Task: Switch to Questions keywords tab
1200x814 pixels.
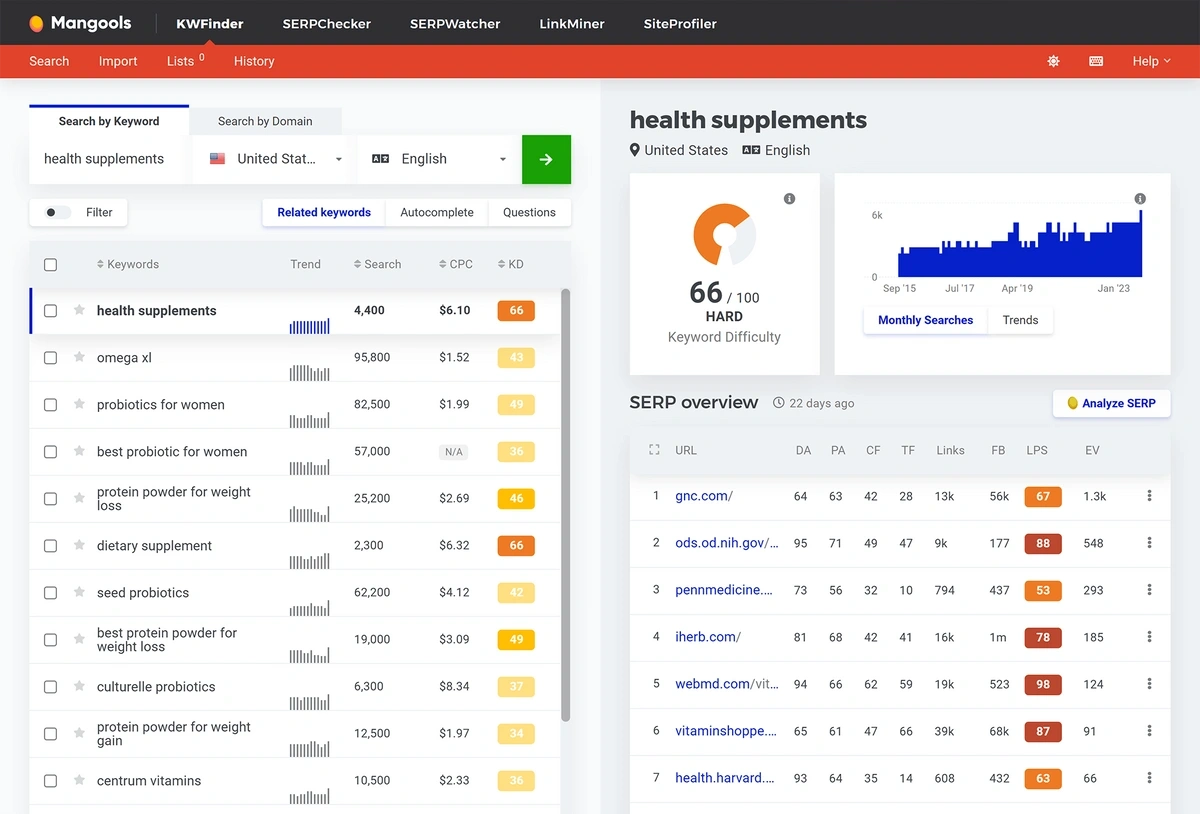Action: click(x=529, y=212)
